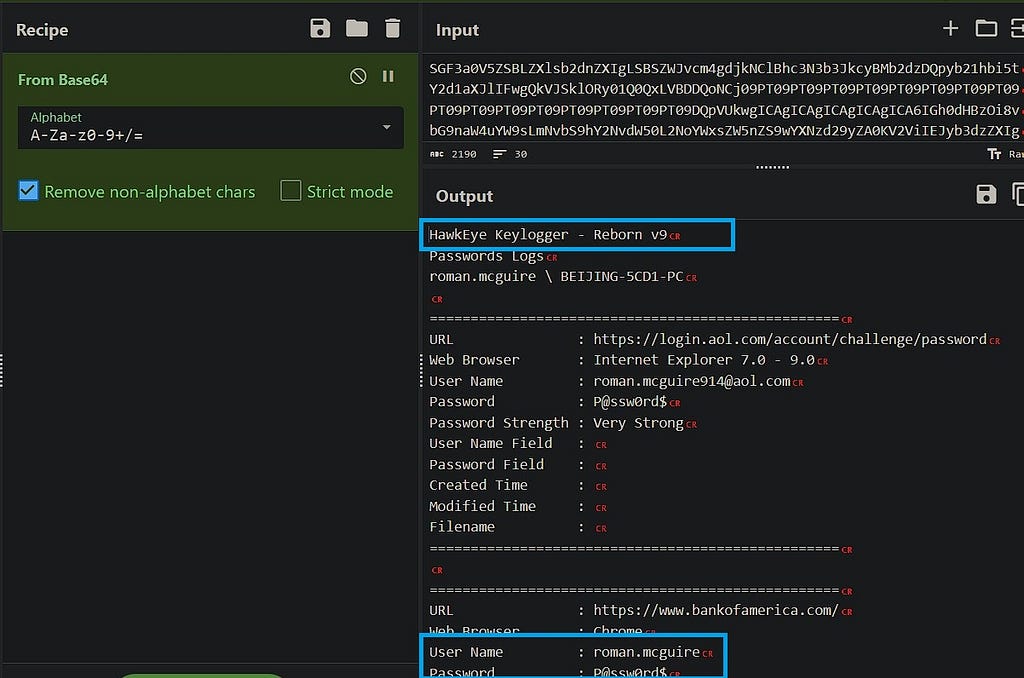Click the Modified Time output row
The width and height of the screenshot is (1024, 678).
(x=518, y=506)
